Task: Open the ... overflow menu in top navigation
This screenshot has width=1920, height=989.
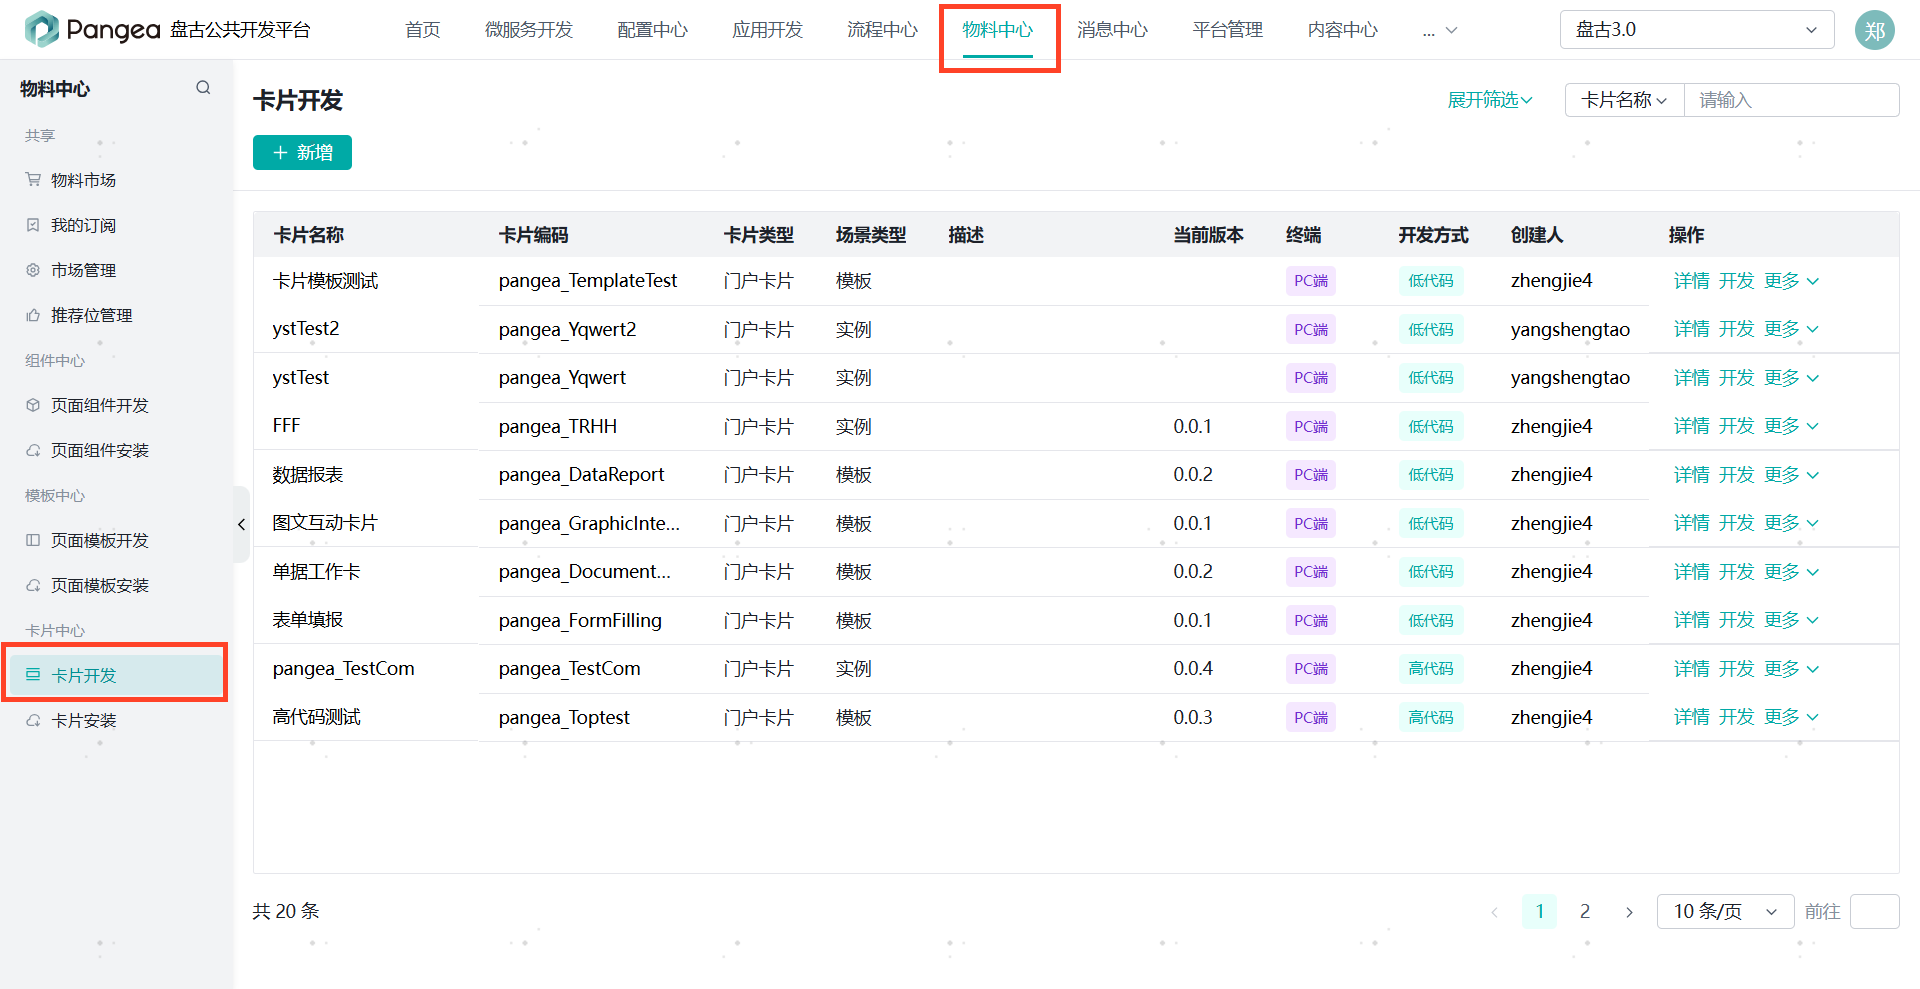Action: pos(1440,31)
